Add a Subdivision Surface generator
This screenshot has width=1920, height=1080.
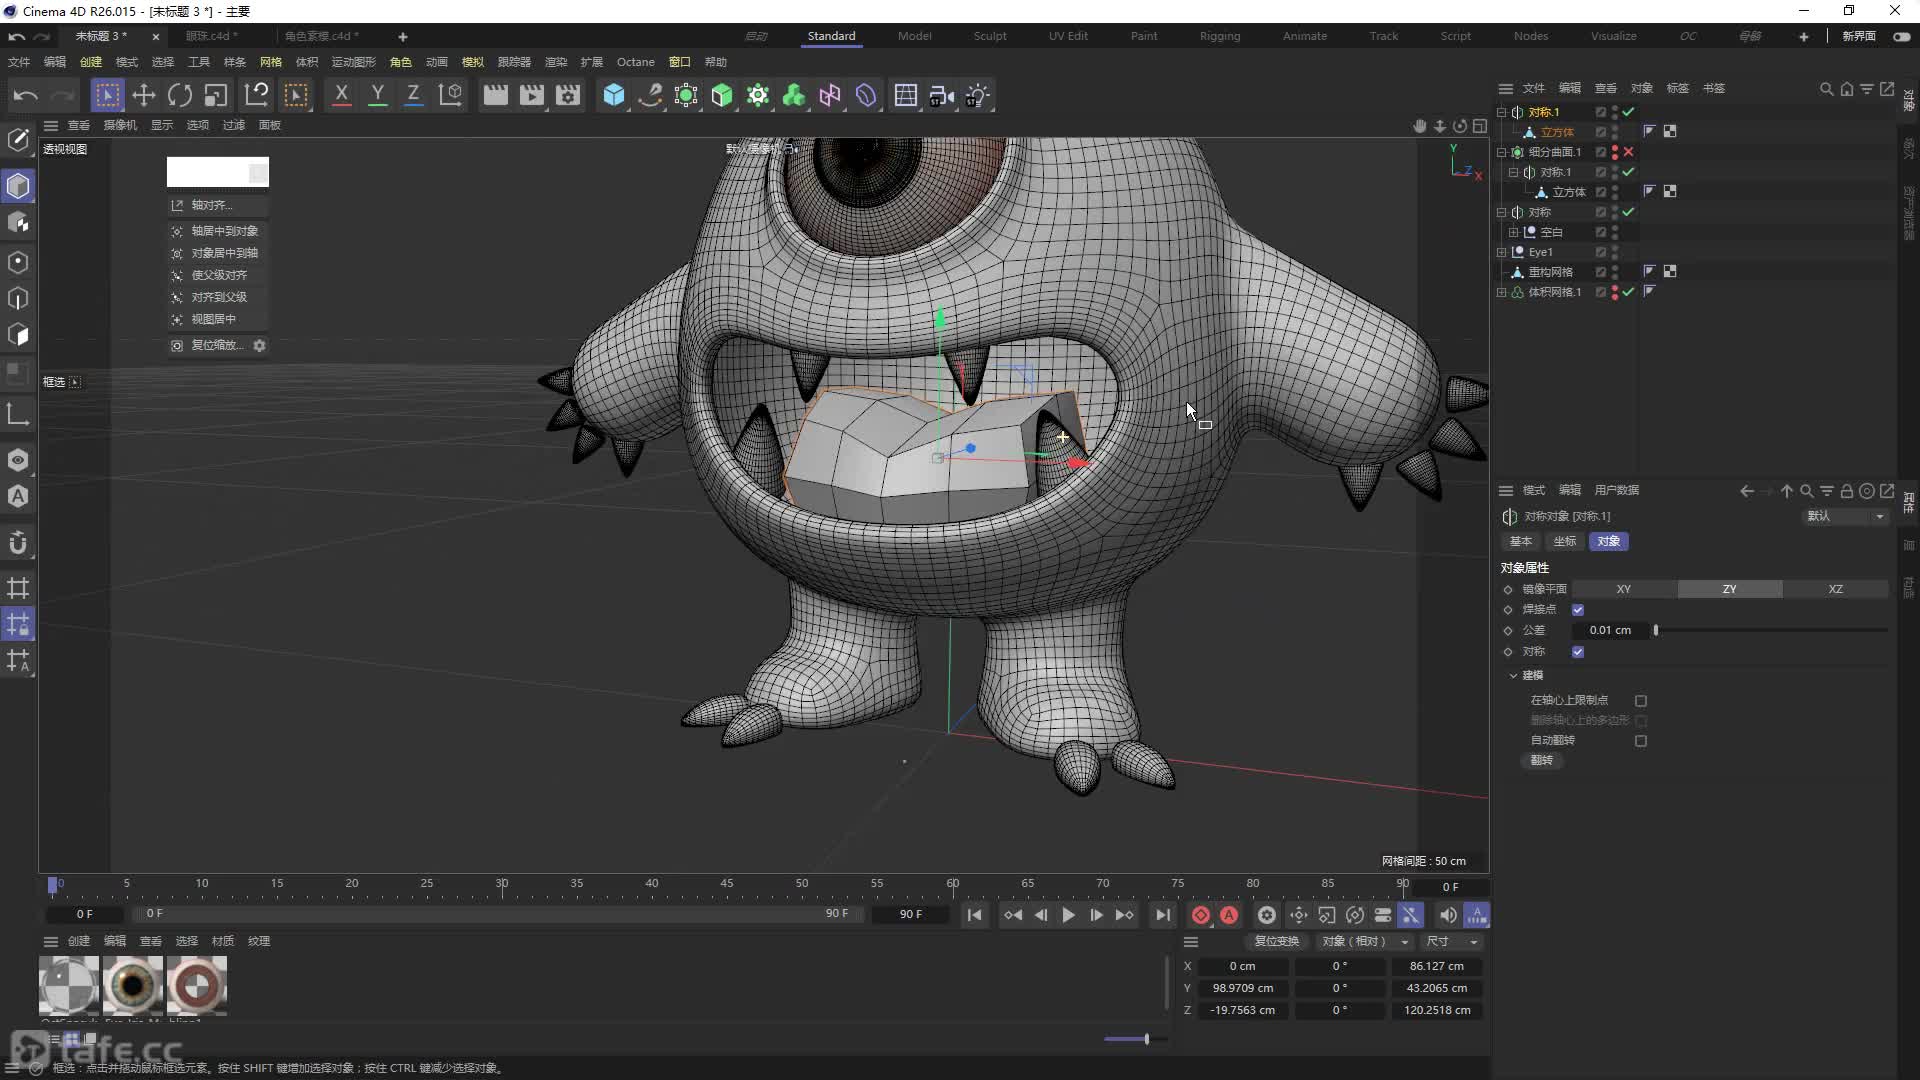(x=686, y=95)
